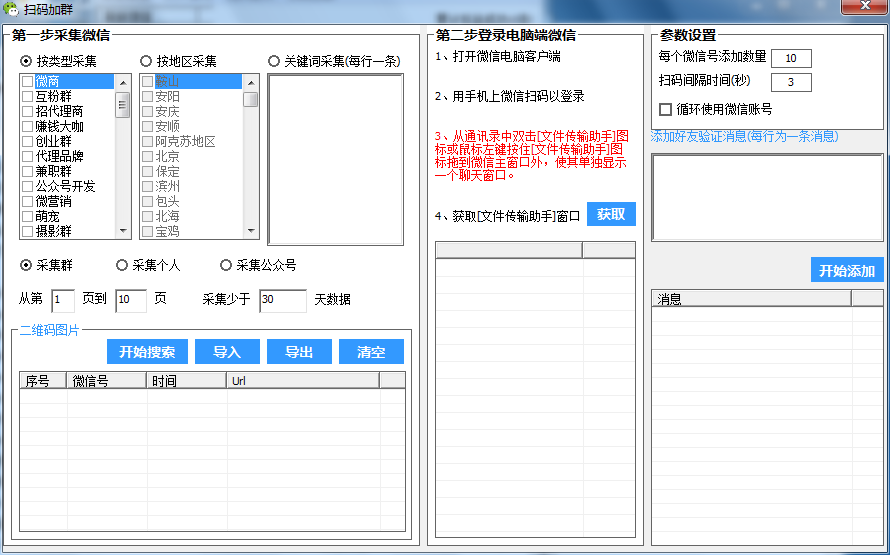Click the 扫码间隔时间 input field
The width and height of the screenshot is (890, 555).
(x=791, y=82)
